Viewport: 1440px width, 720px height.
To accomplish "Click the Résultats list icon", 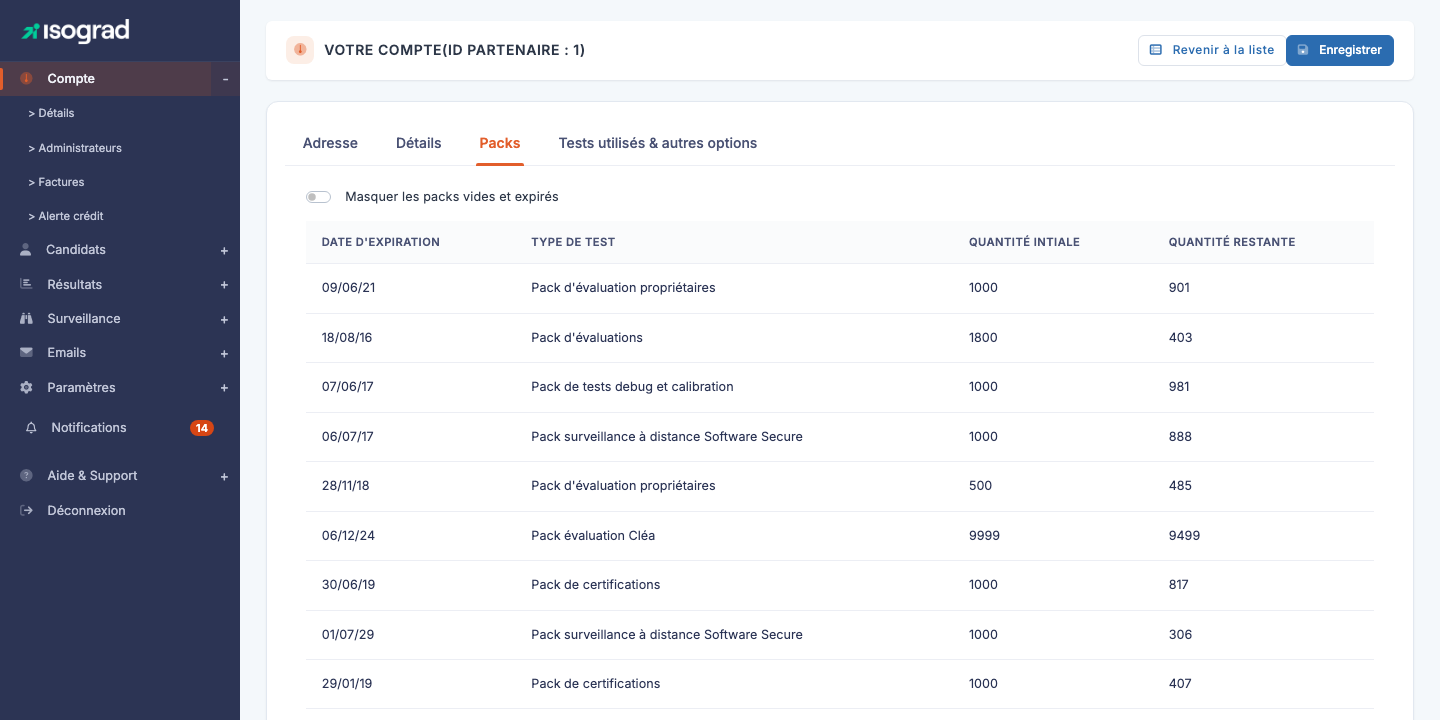I will coord(26,284).
